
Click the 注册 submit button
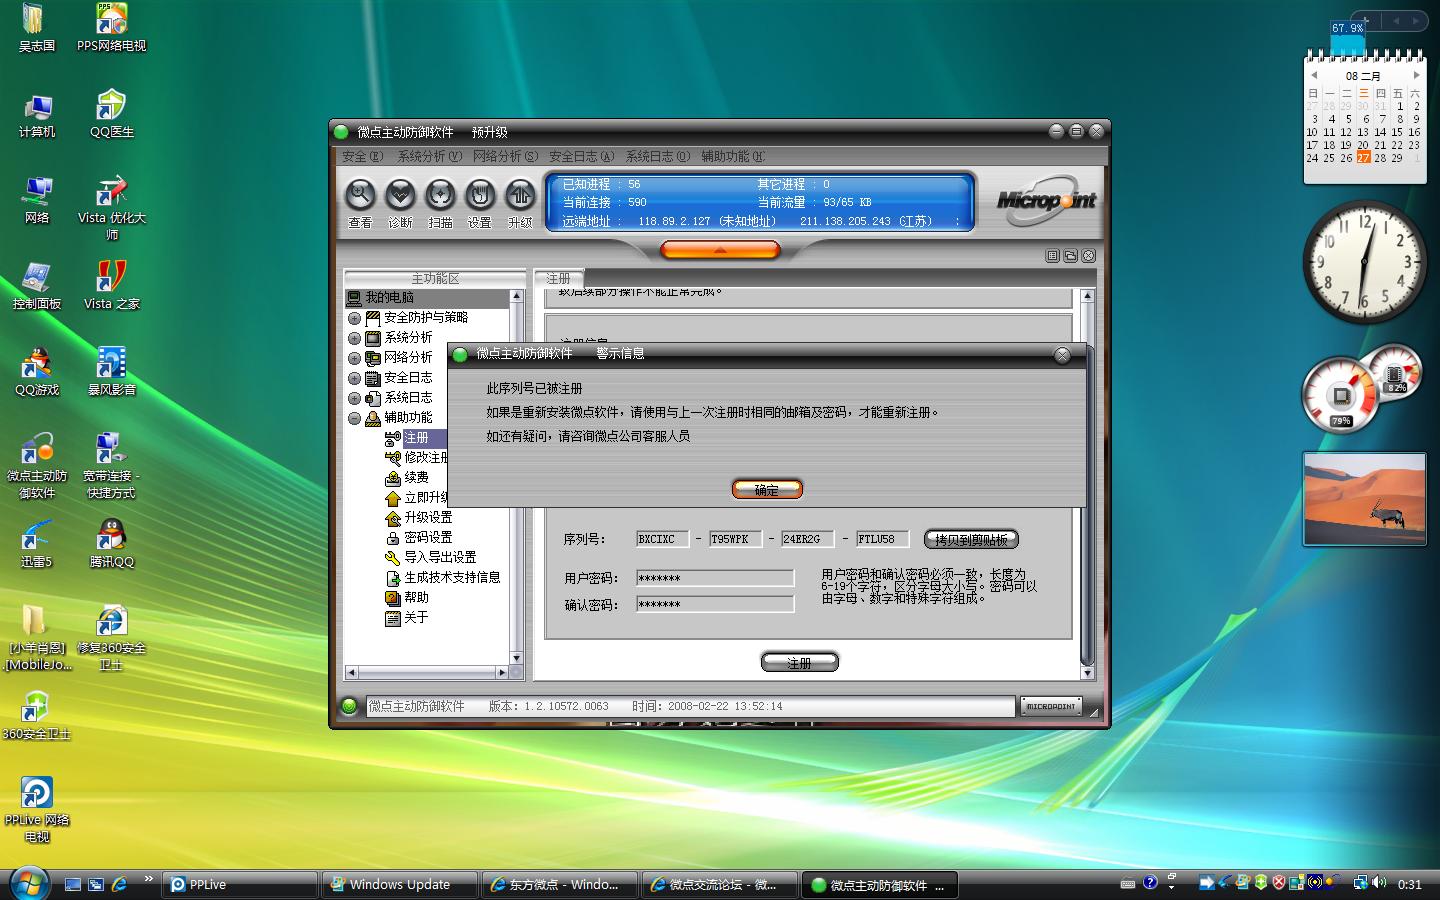(799, 662)
